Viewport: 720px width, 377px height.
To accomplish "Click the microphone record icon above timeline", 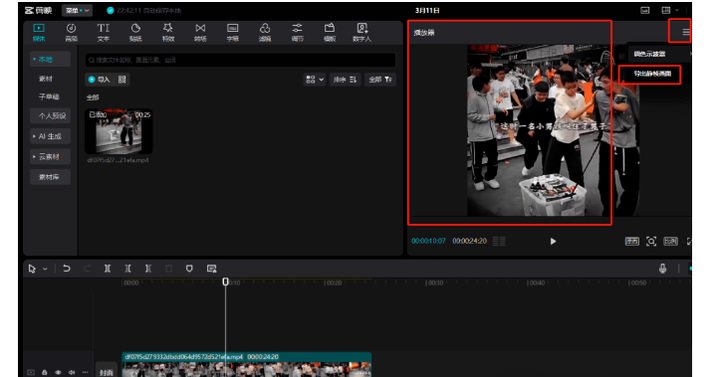I will [662, 269].
